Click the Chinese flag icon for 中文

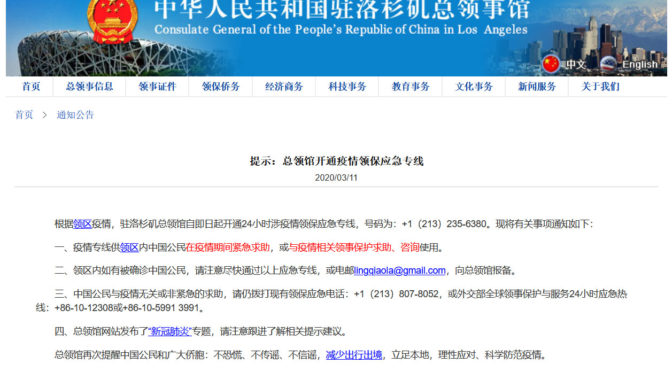(x=551, y=64)
